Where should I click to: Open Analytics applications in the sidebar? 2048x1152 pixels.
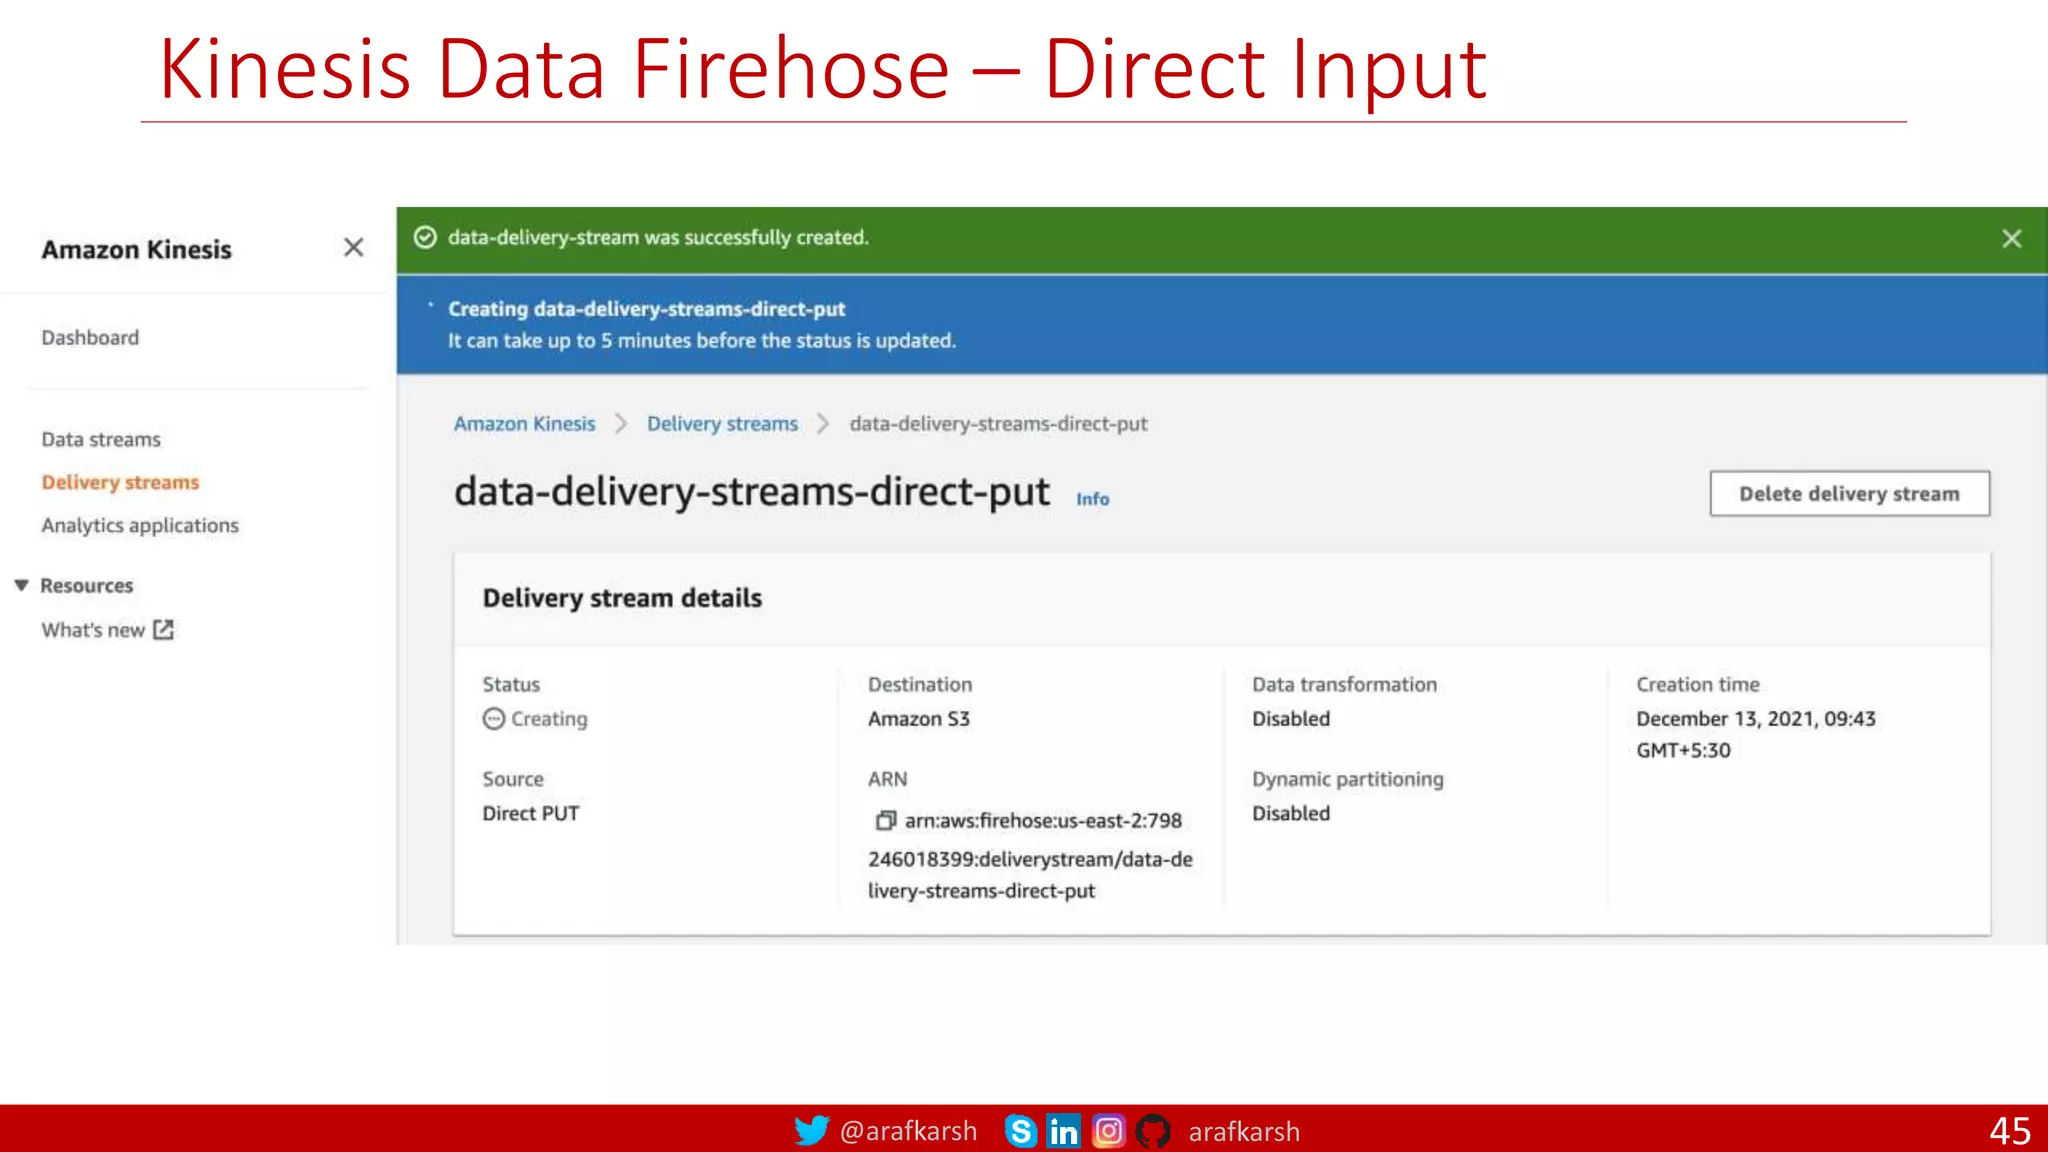pyautogui.click(x=140, y=525)
